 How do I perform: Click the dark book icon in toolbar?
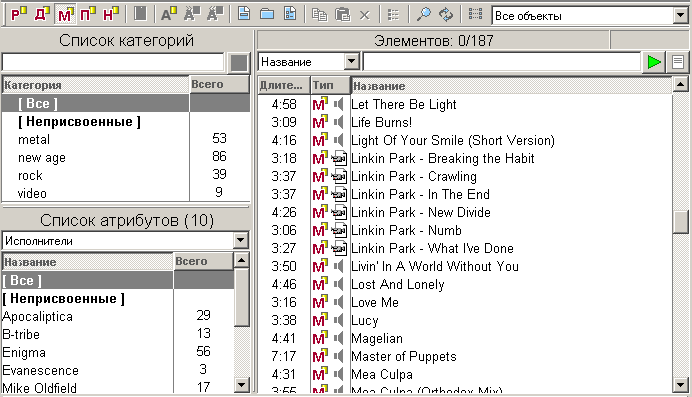140,14
